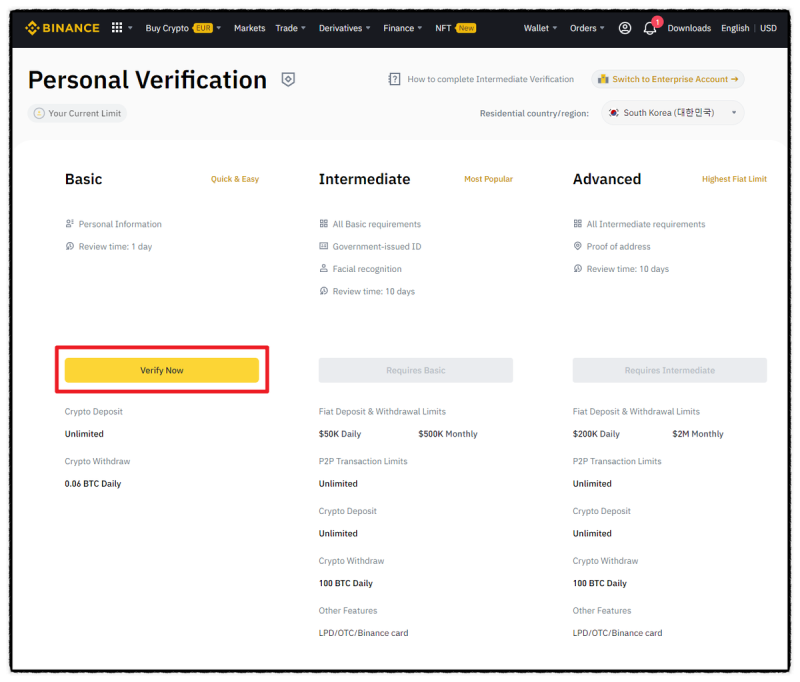Click the Personal Verification title

(147, 80)
